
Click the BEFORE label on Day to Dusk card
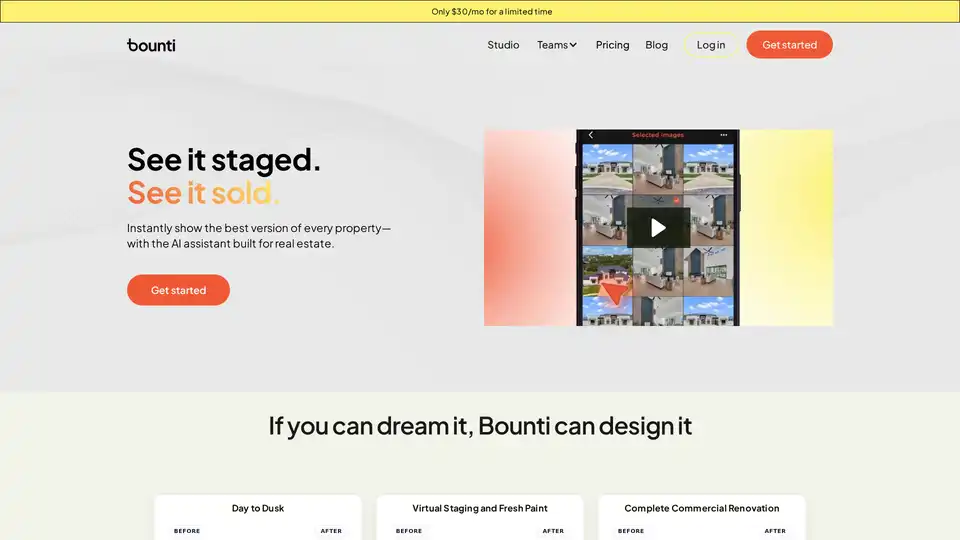(187, 531)
